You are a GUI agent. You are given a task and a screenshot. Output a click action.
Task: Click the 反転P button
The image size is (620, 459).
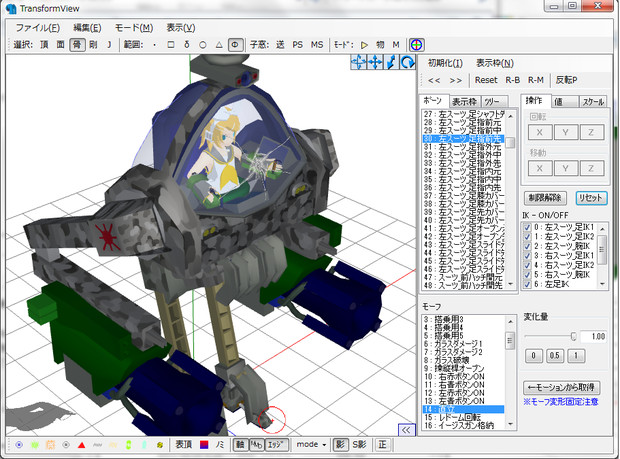tap(567, 80)
